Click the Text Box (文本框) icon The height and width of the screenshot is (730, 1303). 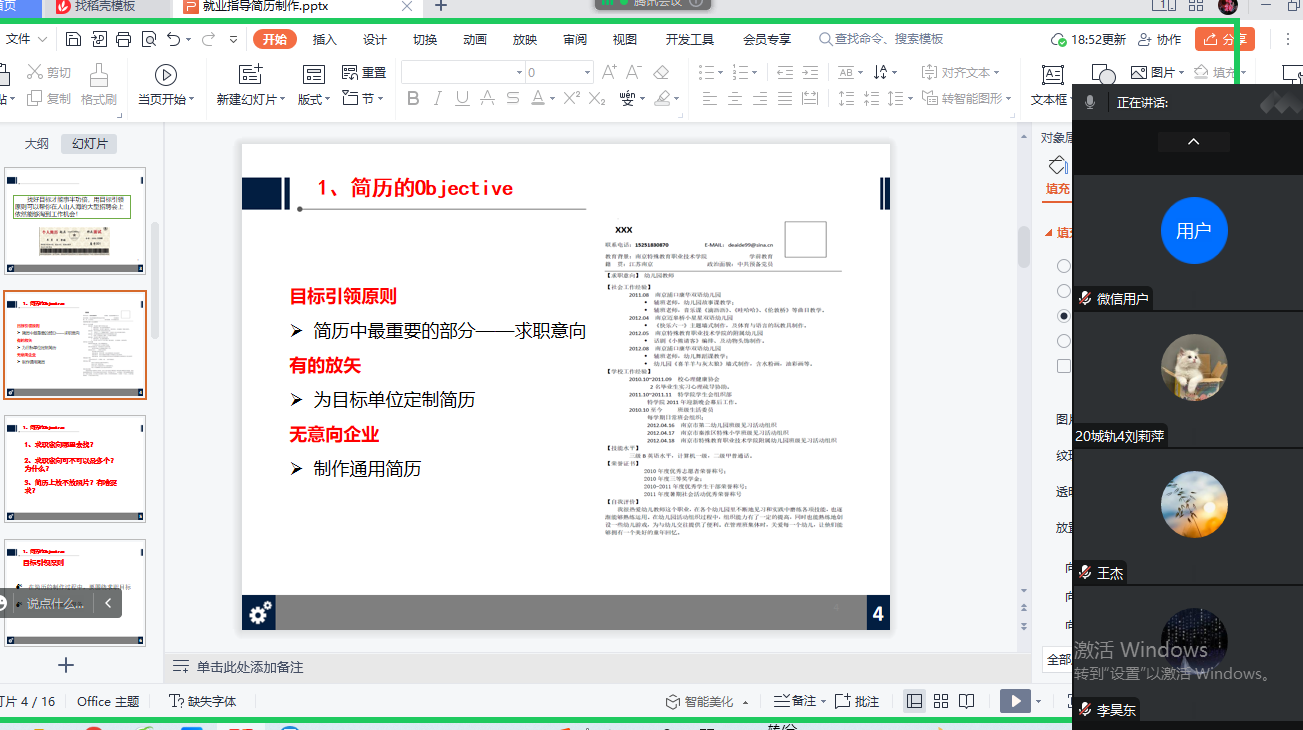click(x=1052, y=75)
